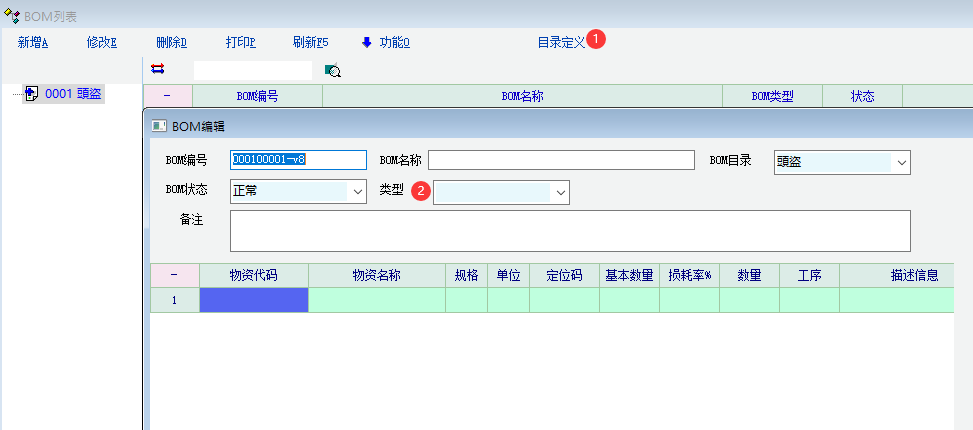Viewport: 973px width, 430px height.
Task: Click the red-blue swap arrows icon
Action: click(x=157, y=69)
